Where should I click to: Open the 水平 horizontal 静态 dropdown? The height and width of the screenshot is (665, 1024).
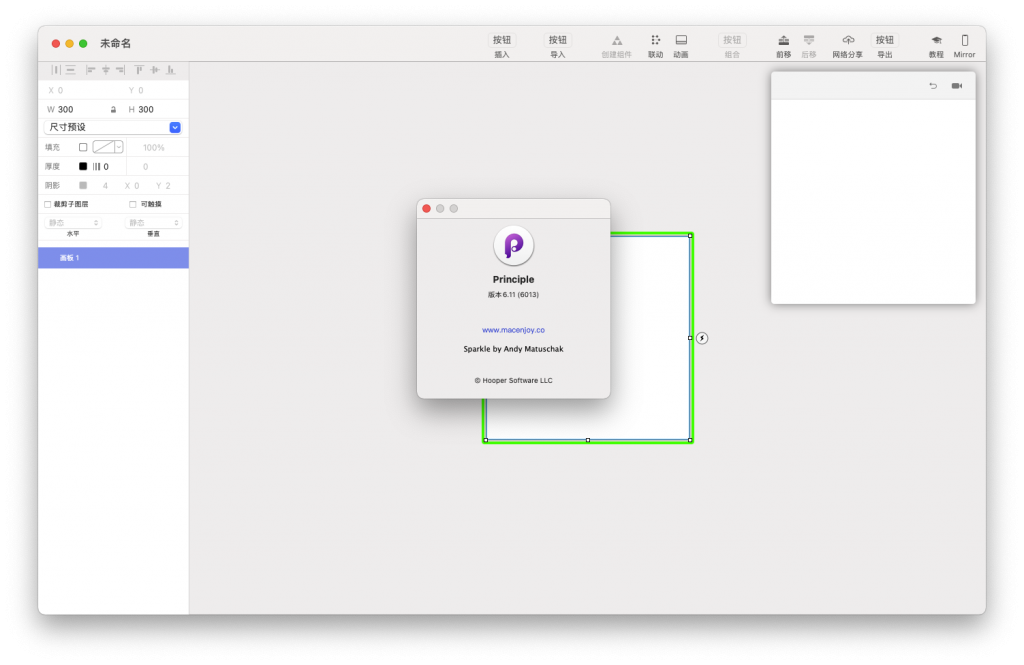pos(73,223)
